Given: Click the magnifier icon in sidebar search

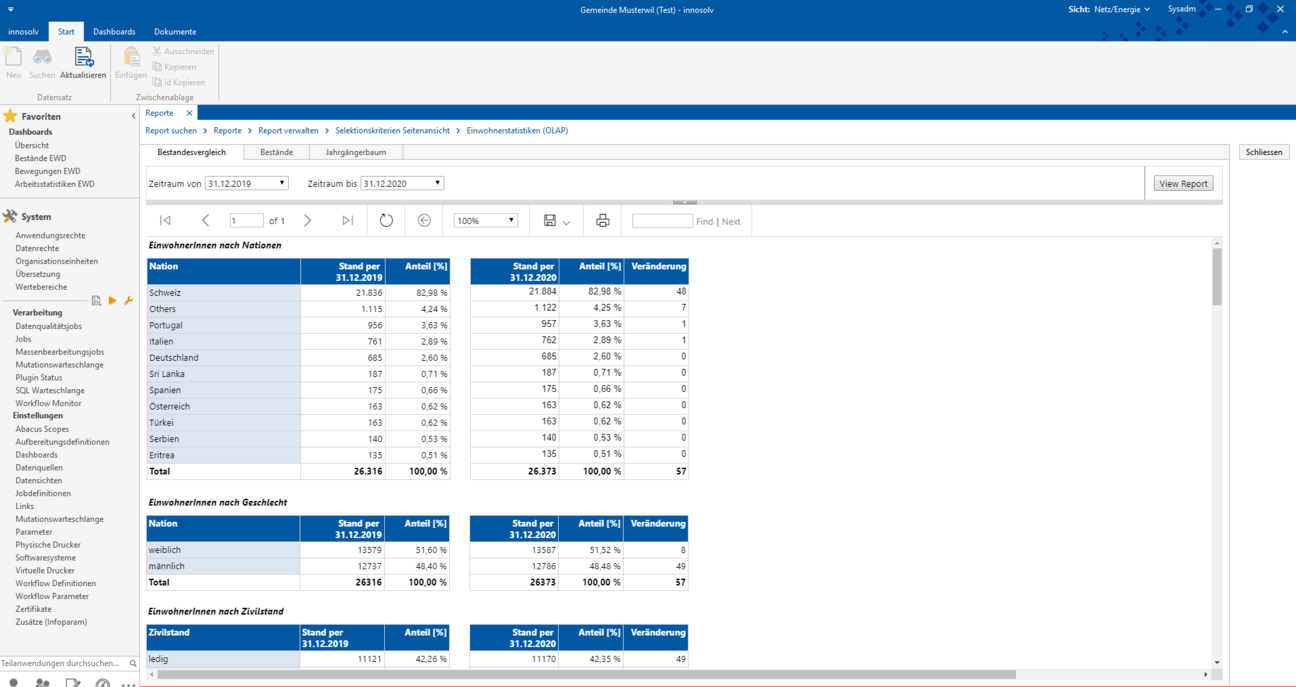Looking at the screenshot, I should pos(133,663).
